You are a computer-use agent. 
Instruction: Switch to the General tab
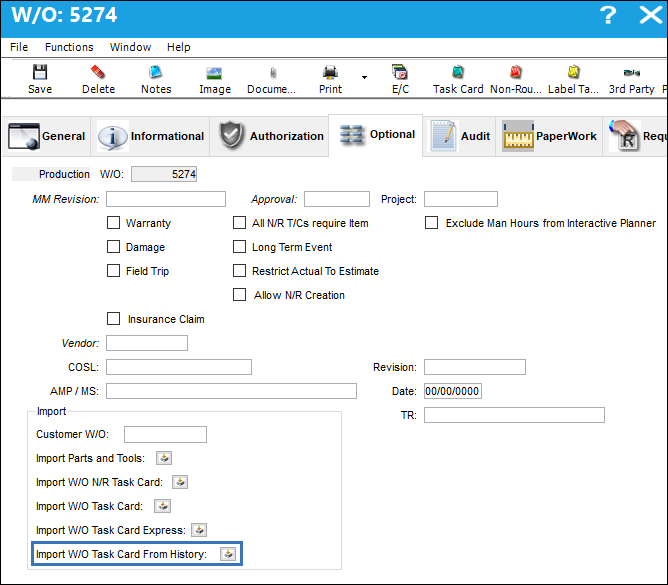coord(46,136)
